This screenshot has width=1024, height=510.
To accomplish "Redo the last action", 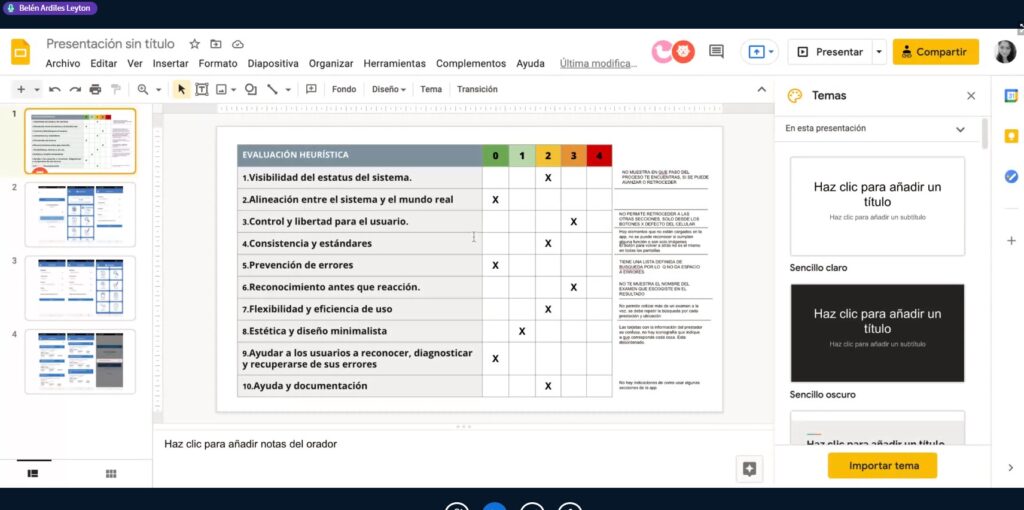I will [75, 89].
